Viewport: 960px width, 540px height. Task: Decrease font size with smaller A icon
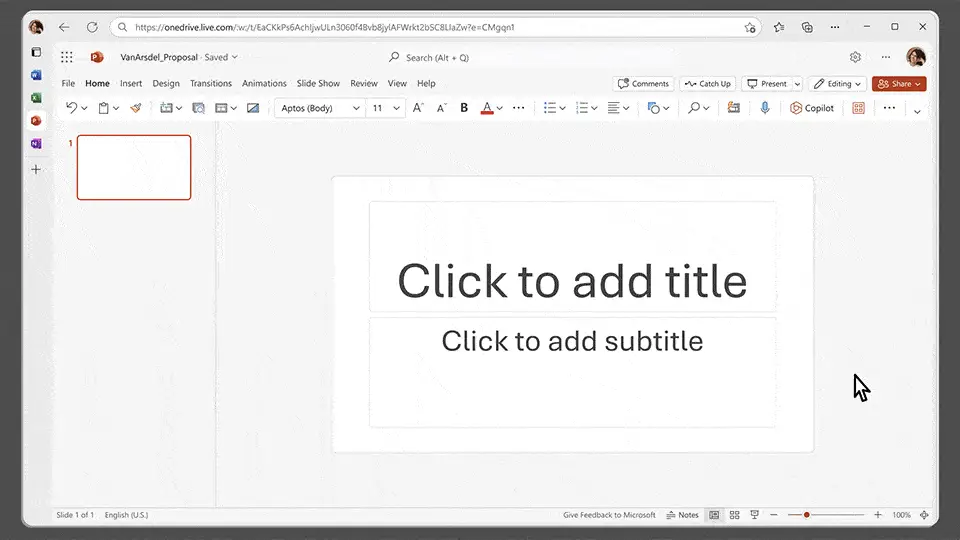(x=441, y=108)
